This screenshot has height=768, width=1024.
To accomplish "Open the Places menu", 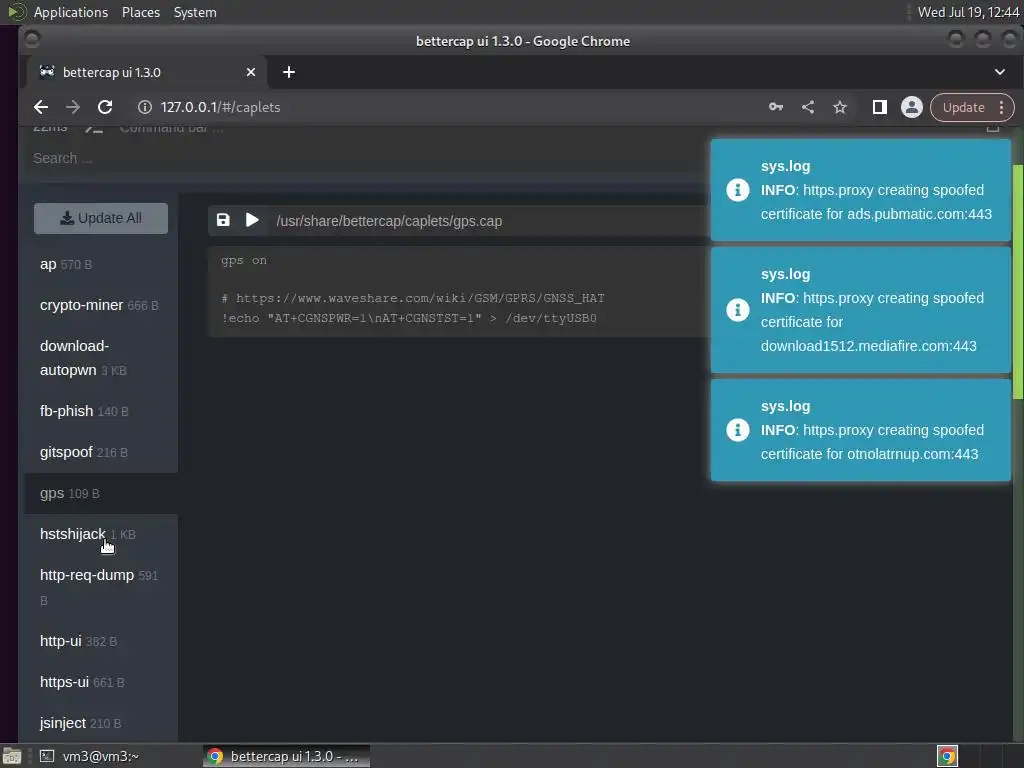I will coord(141,12).
